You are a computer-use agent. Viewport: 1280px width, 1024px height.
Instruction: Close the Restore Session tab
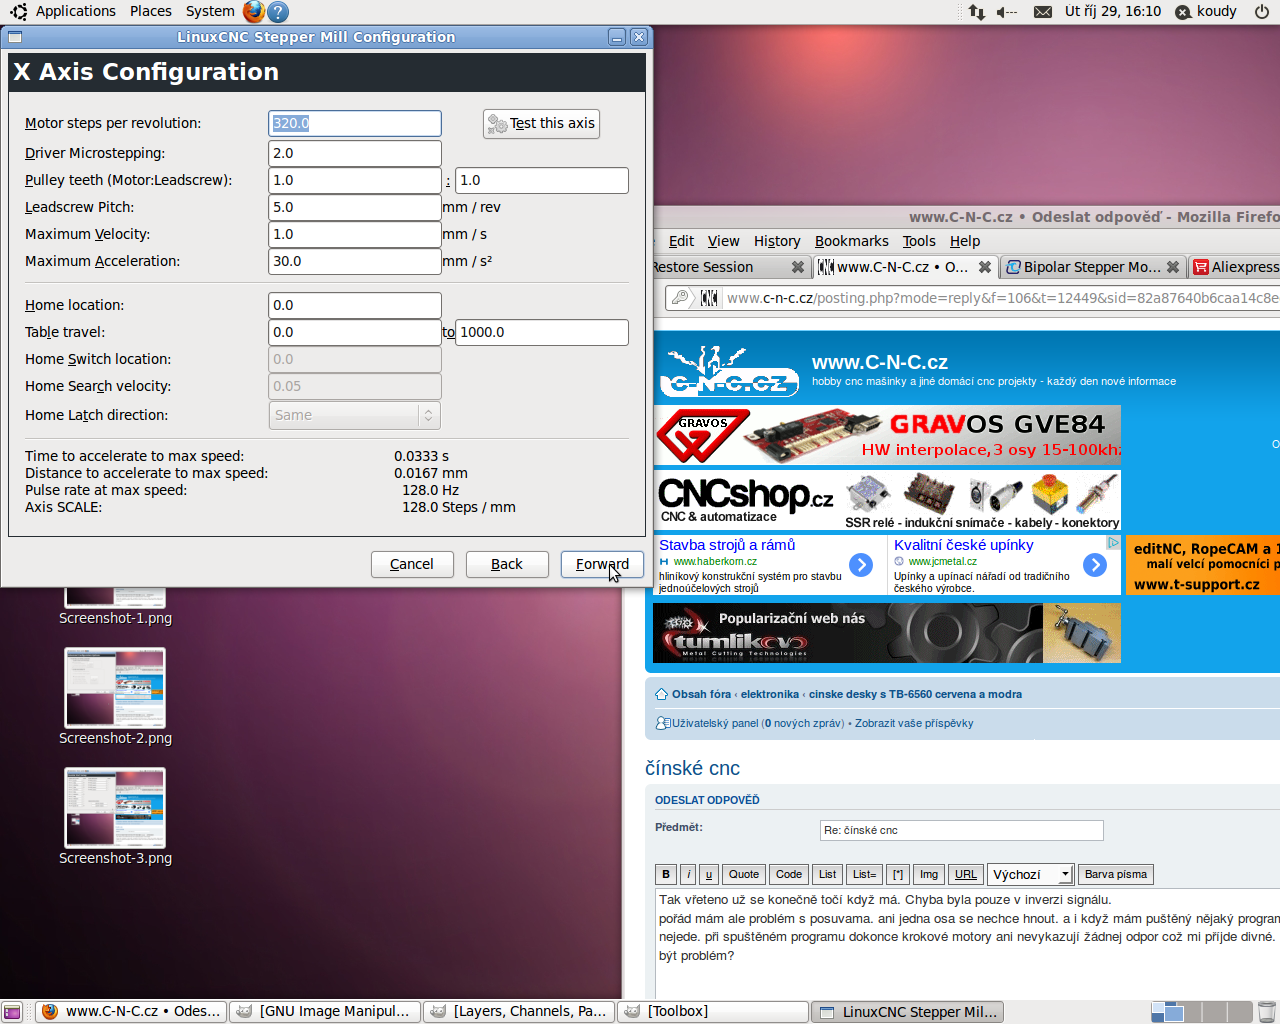point(797,267)
